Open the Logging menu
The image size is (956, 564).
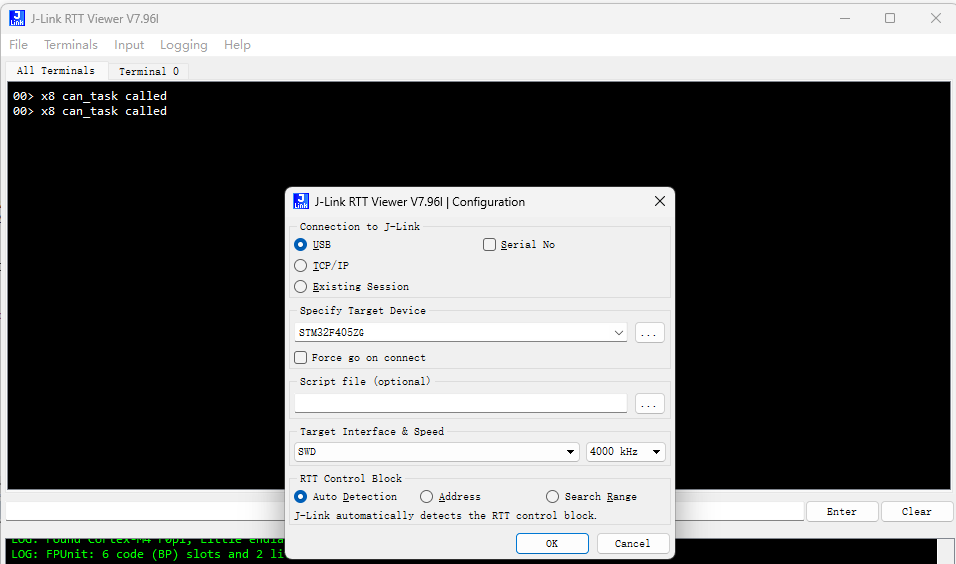point(184,45)
